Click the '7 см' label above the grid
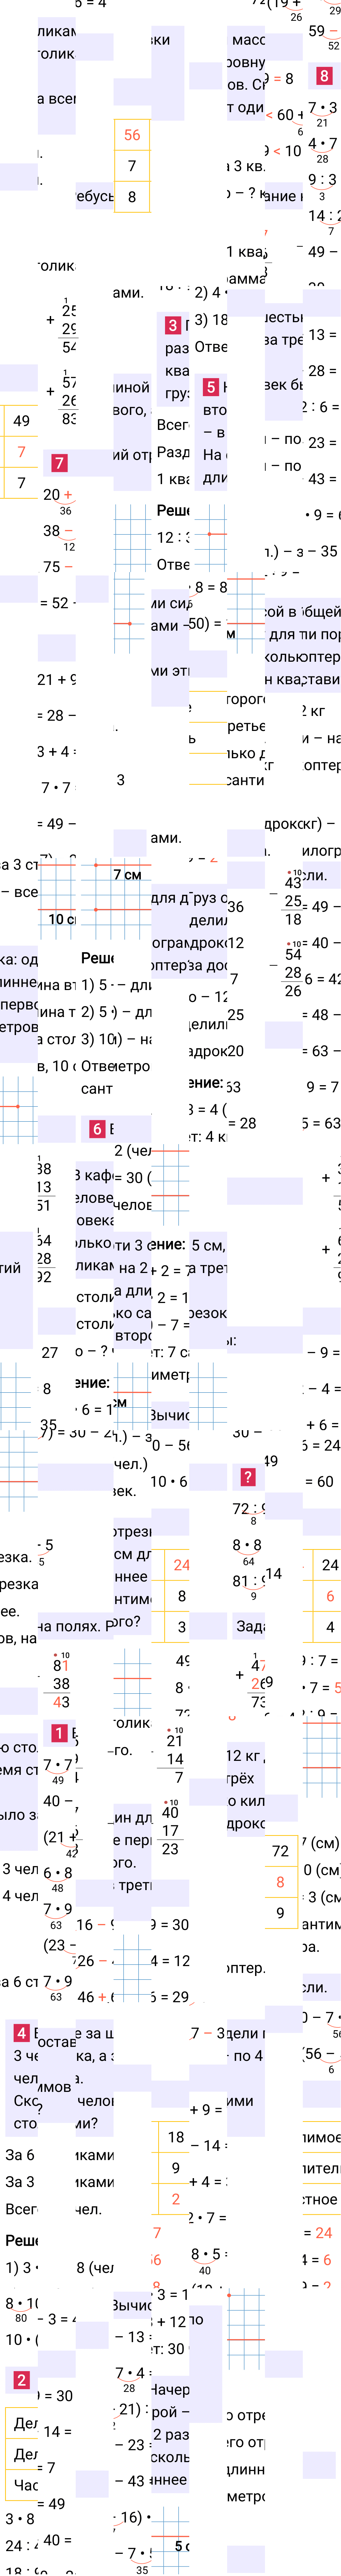 tap(127, 875)
